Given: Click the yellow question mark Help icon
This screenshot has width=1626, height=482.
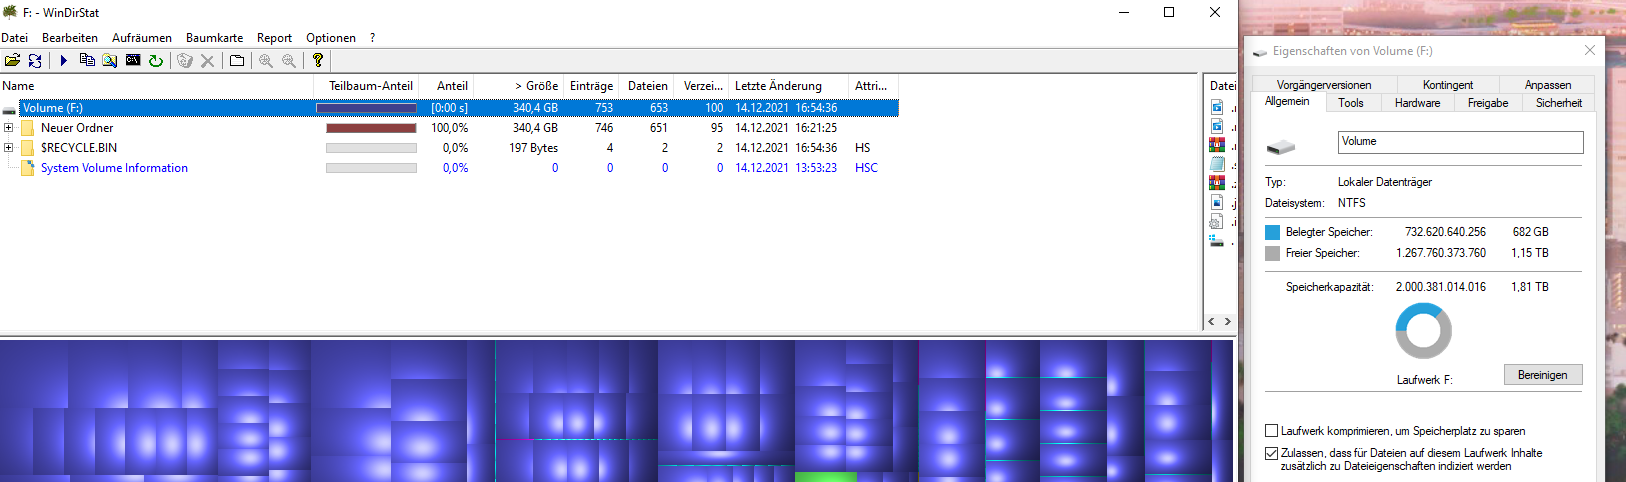Looking at the screenshot, I should (x=318, y=61).
